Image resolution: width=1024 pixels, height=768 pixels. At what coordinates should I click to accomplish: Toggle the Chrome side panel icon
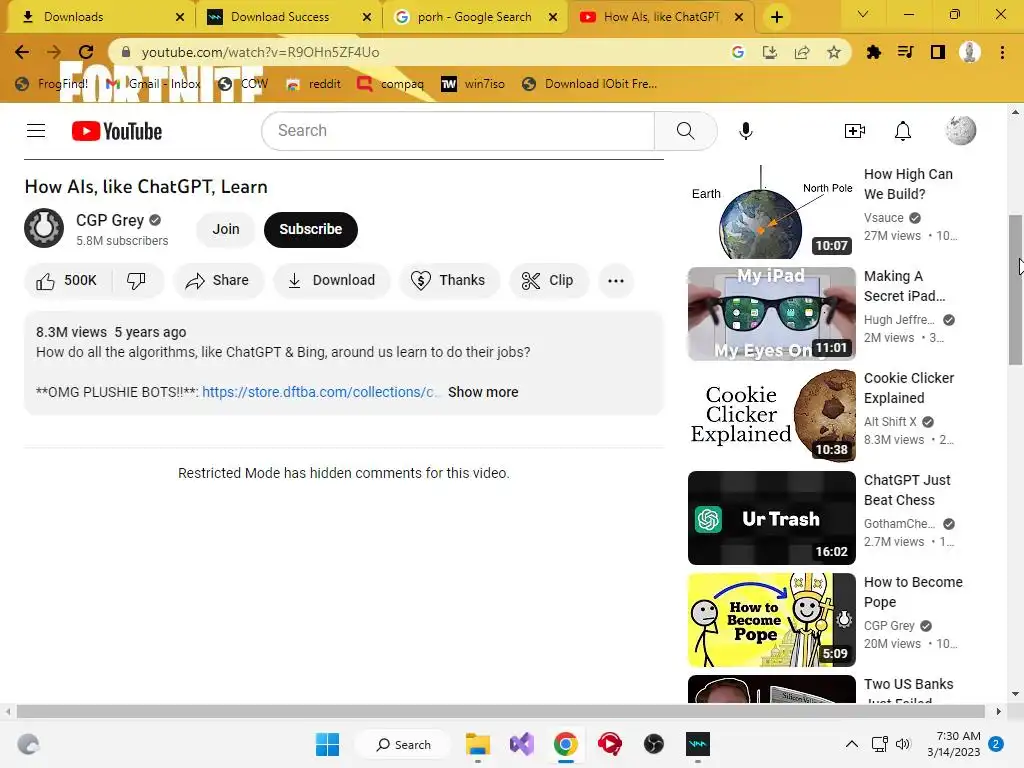click(x=938, y=52)
